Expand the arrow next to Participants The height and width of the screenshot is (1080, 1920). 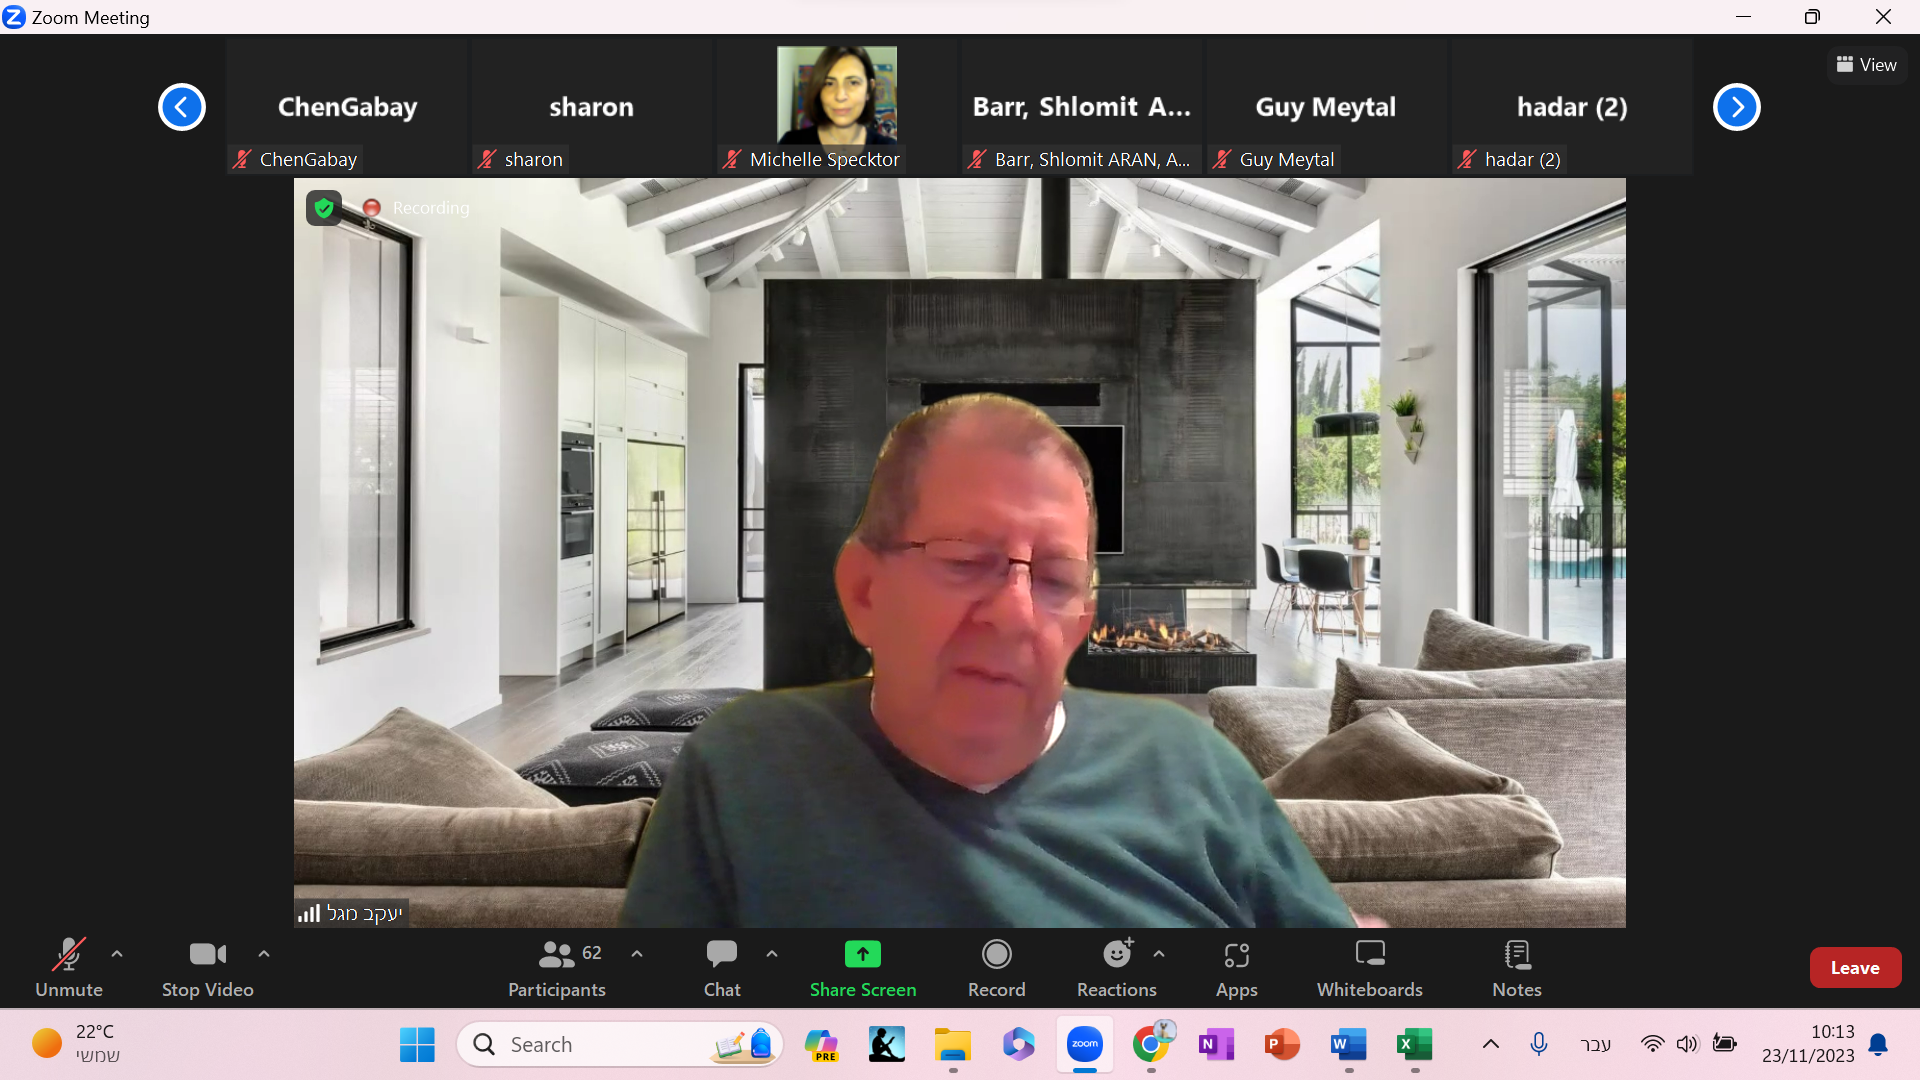637,954
